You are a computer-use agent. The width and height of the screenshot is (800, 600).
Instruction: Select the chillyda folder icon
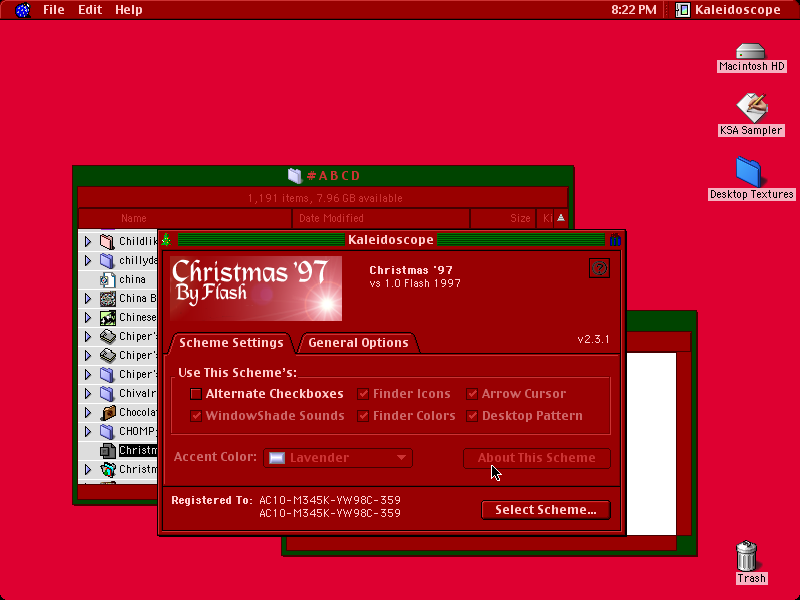(107, 260)
